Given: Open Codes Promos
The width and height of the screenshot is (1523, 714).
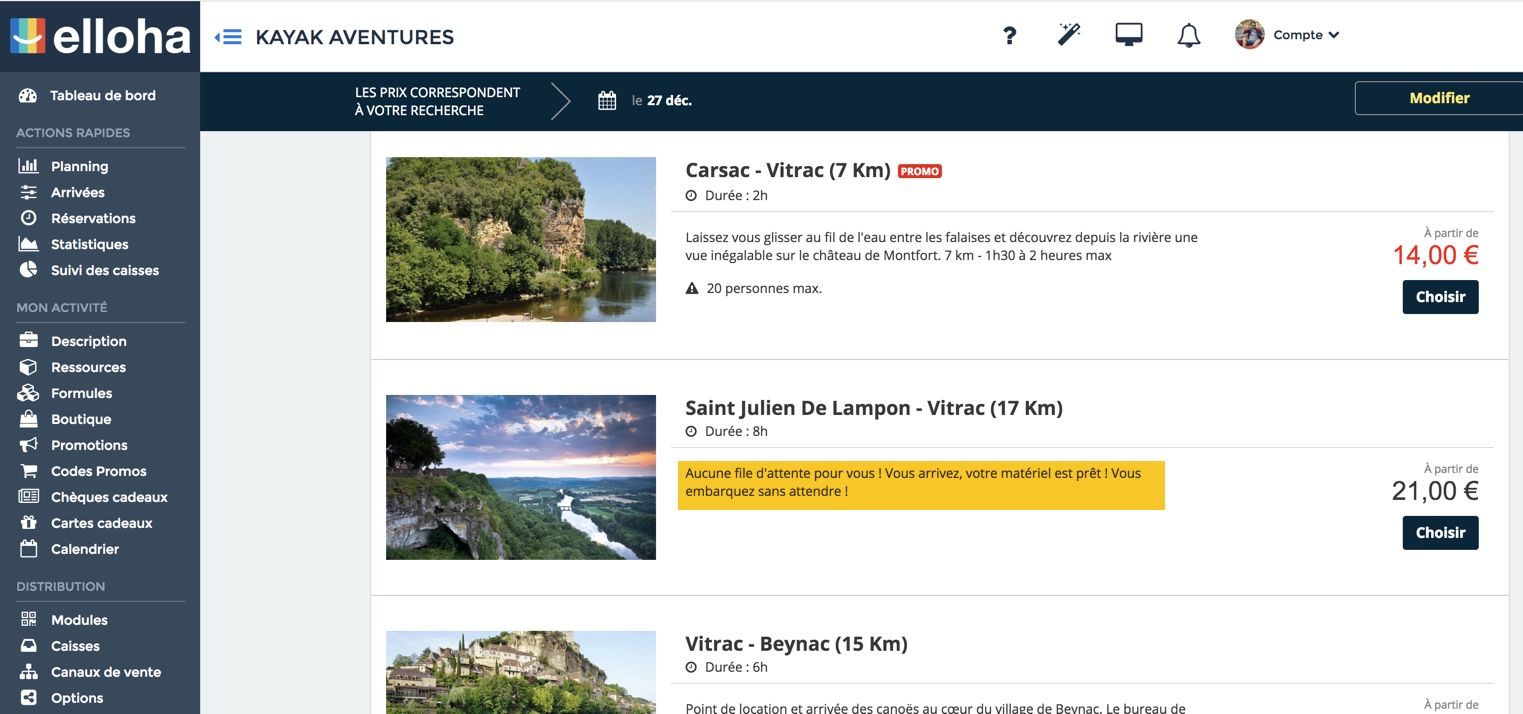Looking at the screenshot, I should coord(98,472).
